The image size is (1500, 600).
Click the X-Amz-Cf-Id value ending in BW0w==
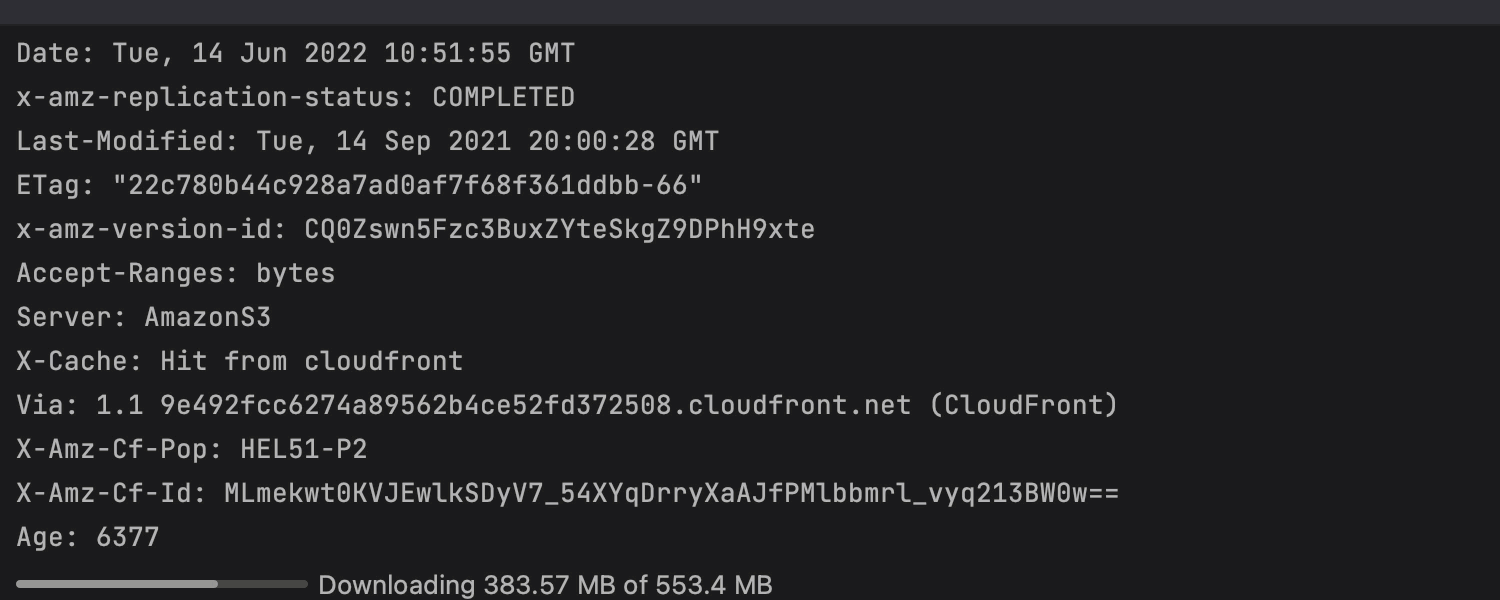[671, 493]
